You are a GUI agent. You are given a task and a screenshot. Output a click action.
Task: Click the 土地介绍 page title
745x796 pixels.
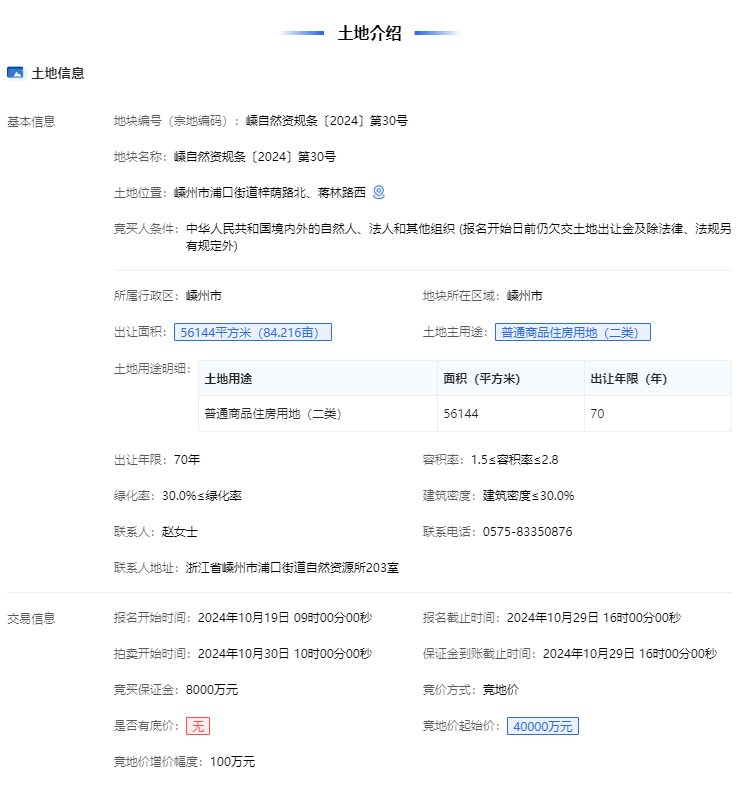pyautogui.click(x=369, y=33)
